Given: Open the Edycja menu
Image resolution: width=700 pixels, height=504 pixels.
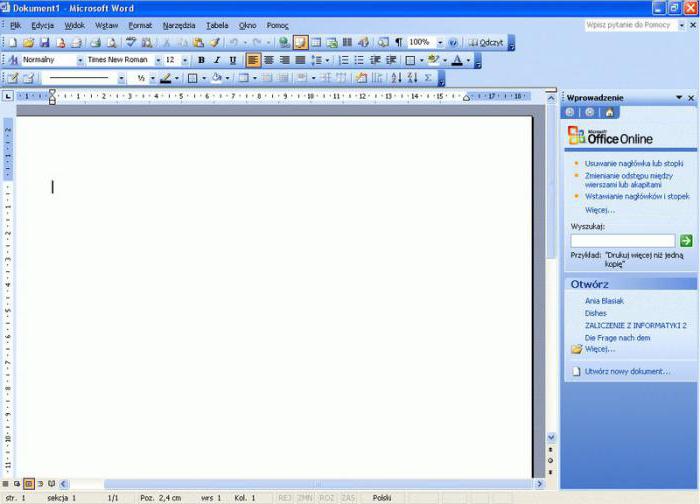Looking at the screenshot, I should [42, 26].
